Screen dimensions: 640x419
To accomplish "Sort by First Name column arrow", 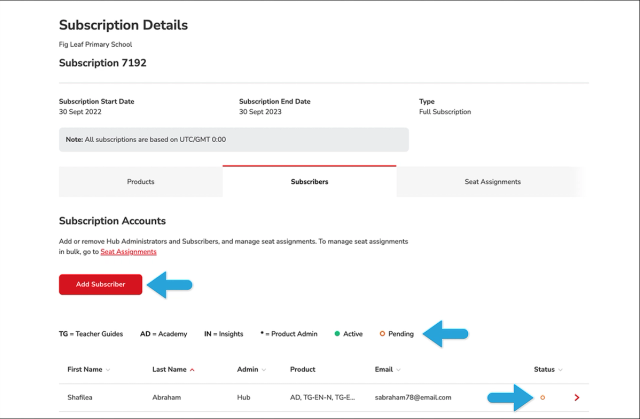I will click(108, 370).
